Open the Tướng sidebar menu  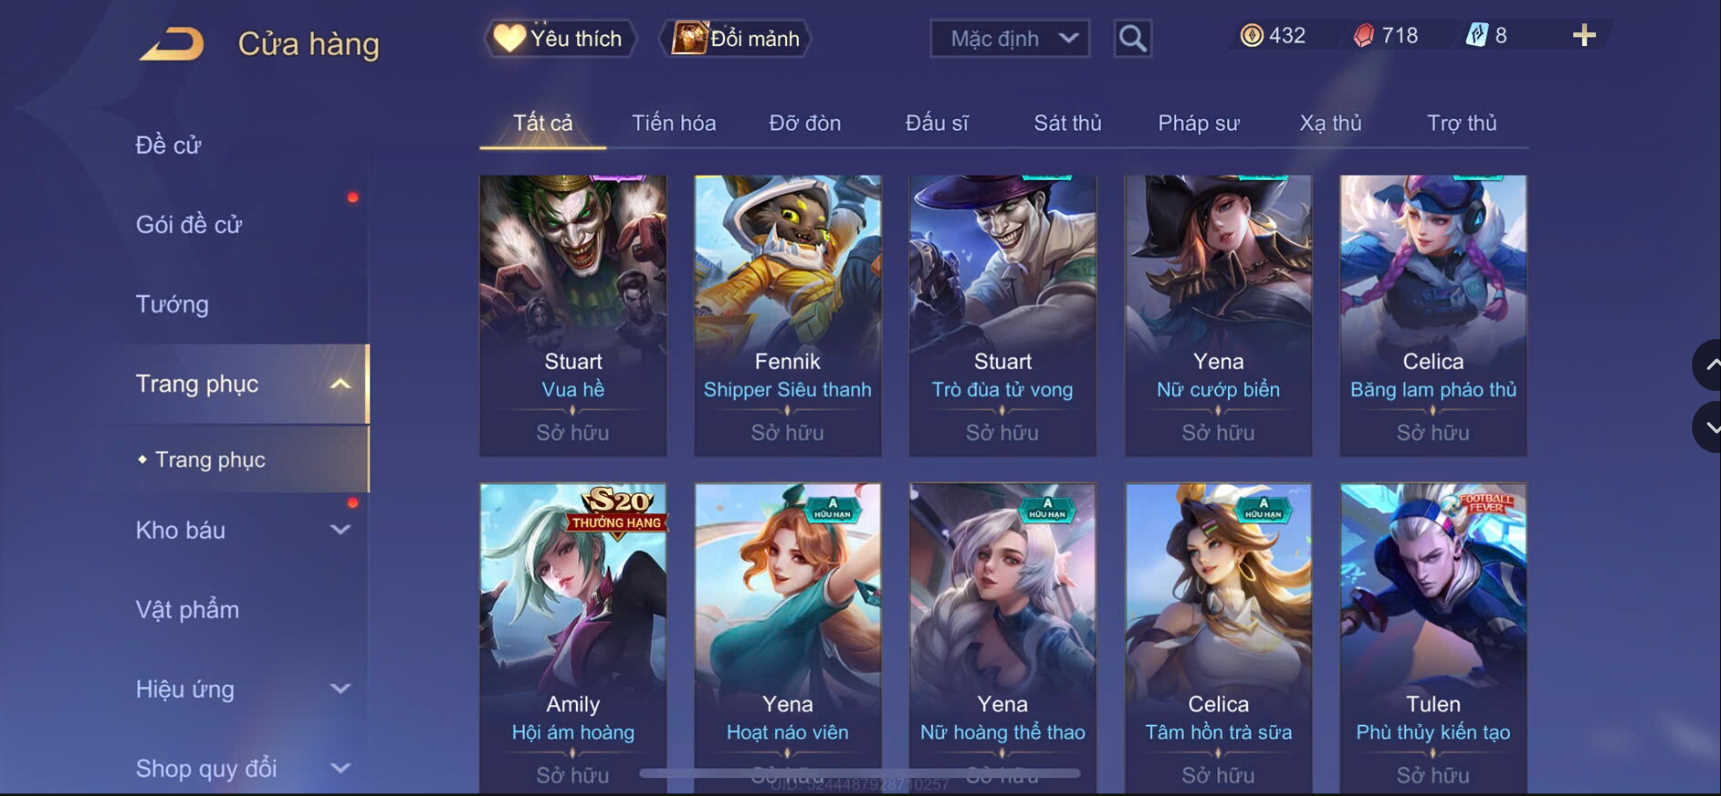172,304
